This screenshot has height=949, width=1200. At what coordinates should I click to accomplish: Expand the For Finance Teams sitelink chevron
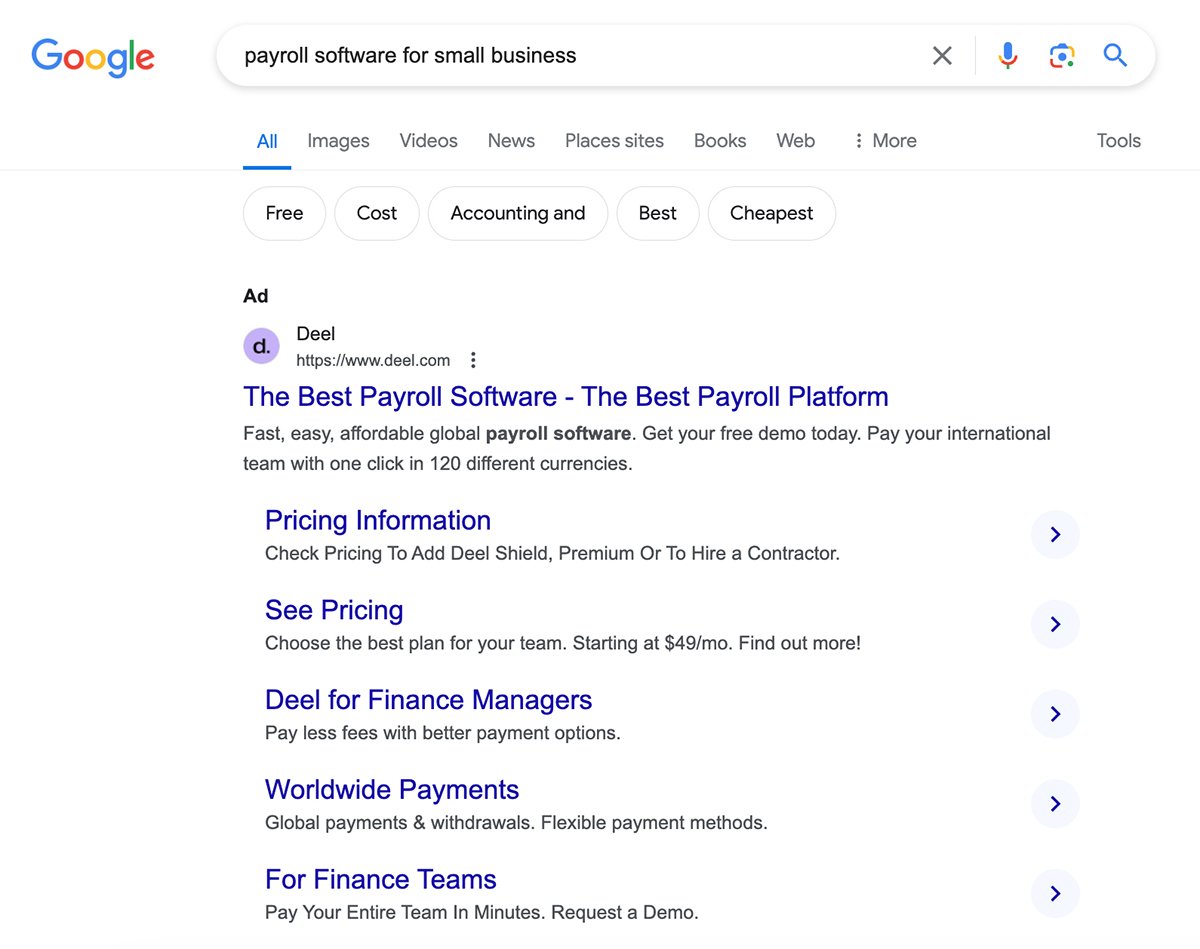pyautogui.click(x=1055, y=893)
